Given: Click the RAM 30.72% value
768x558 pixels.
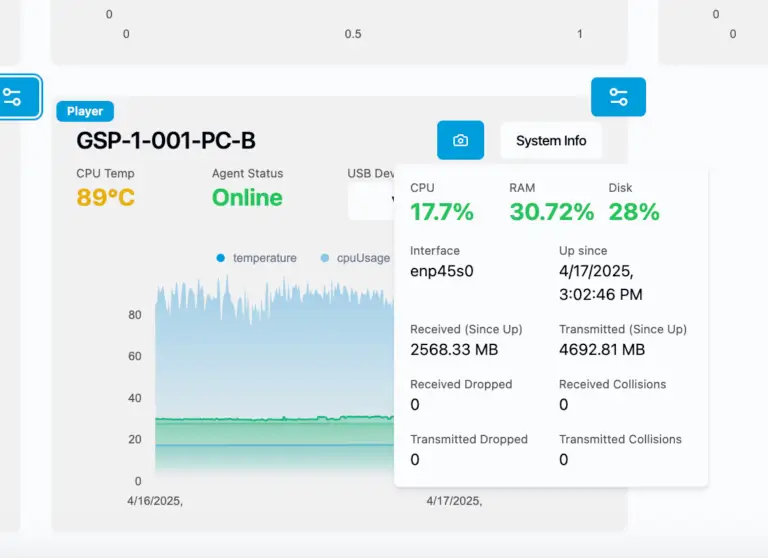Looking at the screenshot, I should pos(551,212).
